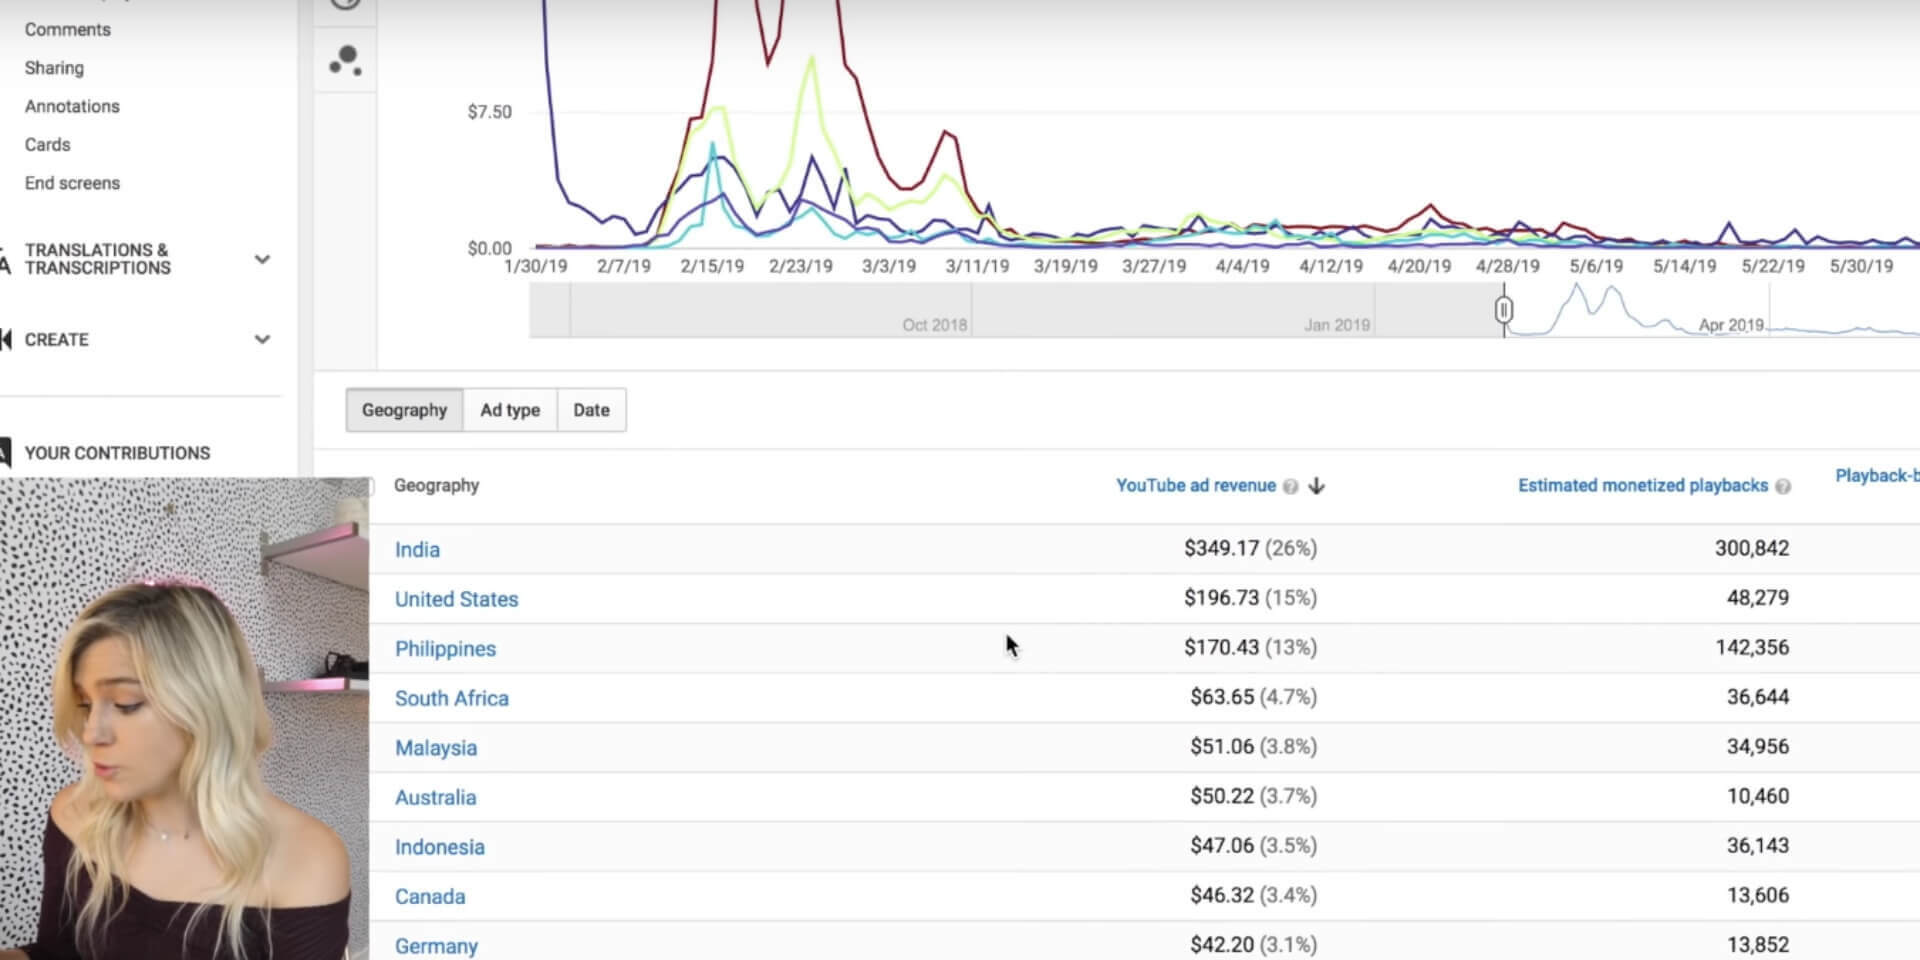Image resolution: width=1920 pixels, height=960 pixels.
Task: Select the Geography tab
Action: [x=404, y=410]
